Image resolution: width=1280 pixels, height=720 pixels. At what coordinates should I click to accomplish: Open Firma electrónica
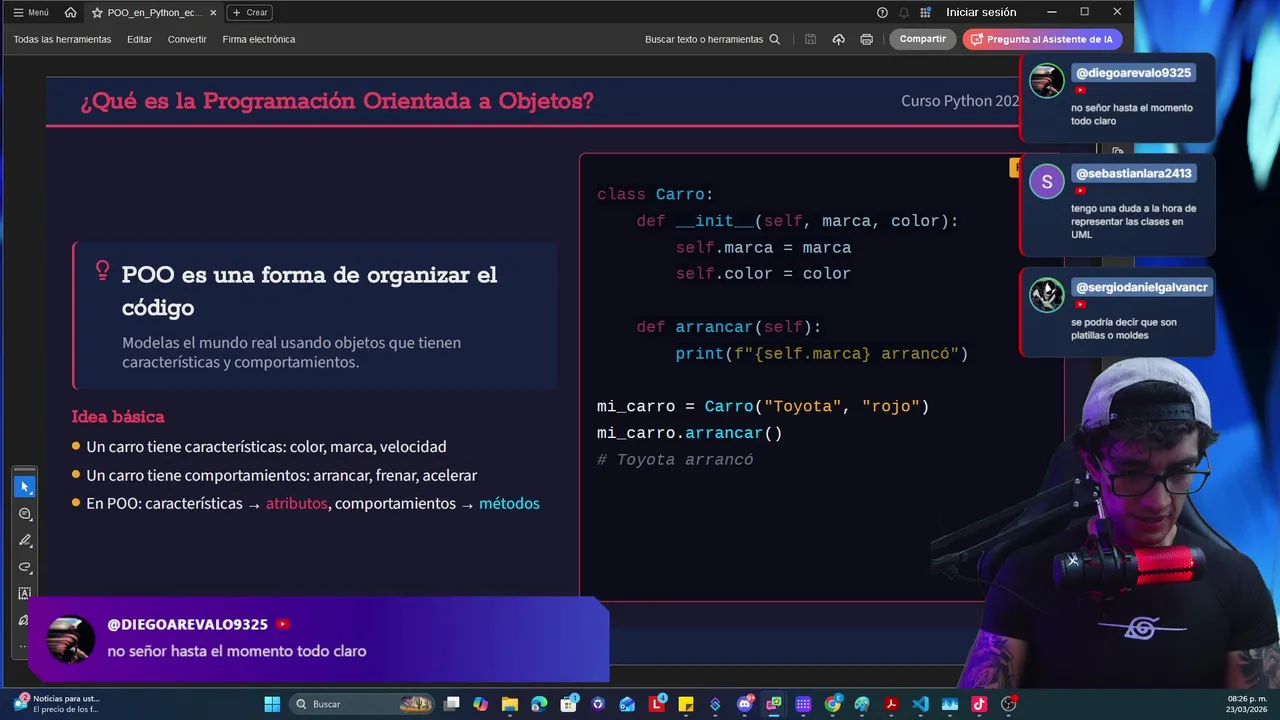259,39
